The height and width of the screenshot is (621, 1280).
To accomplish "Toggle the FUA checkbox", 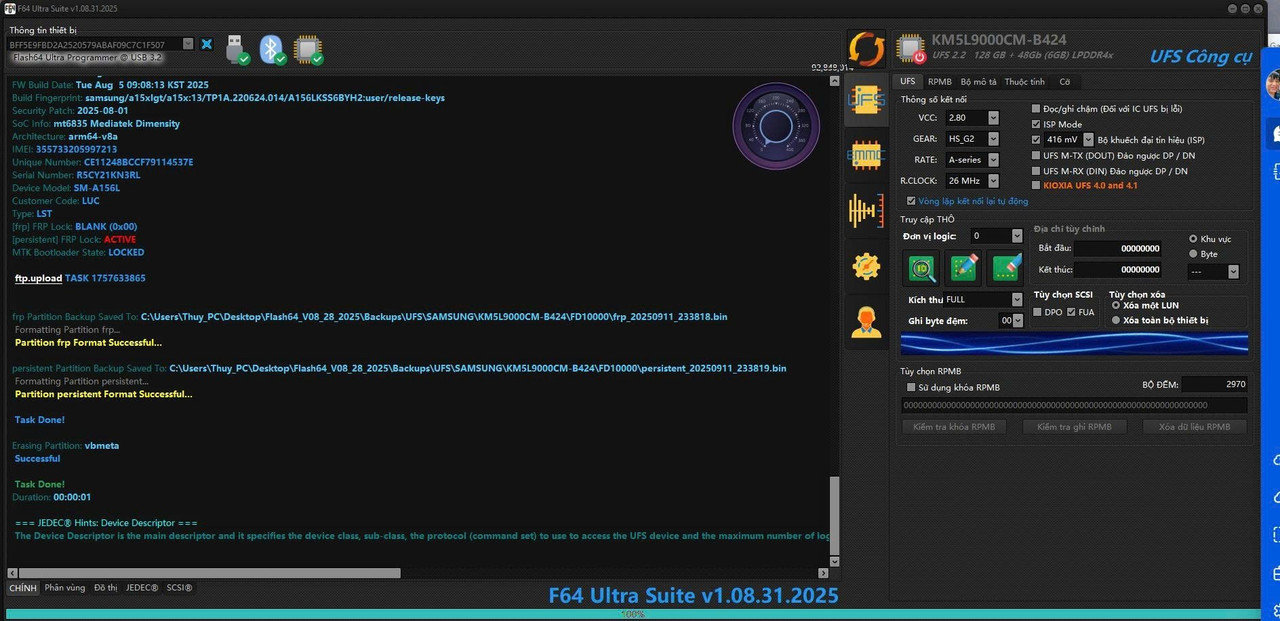I will click(x=1072, y=312).
